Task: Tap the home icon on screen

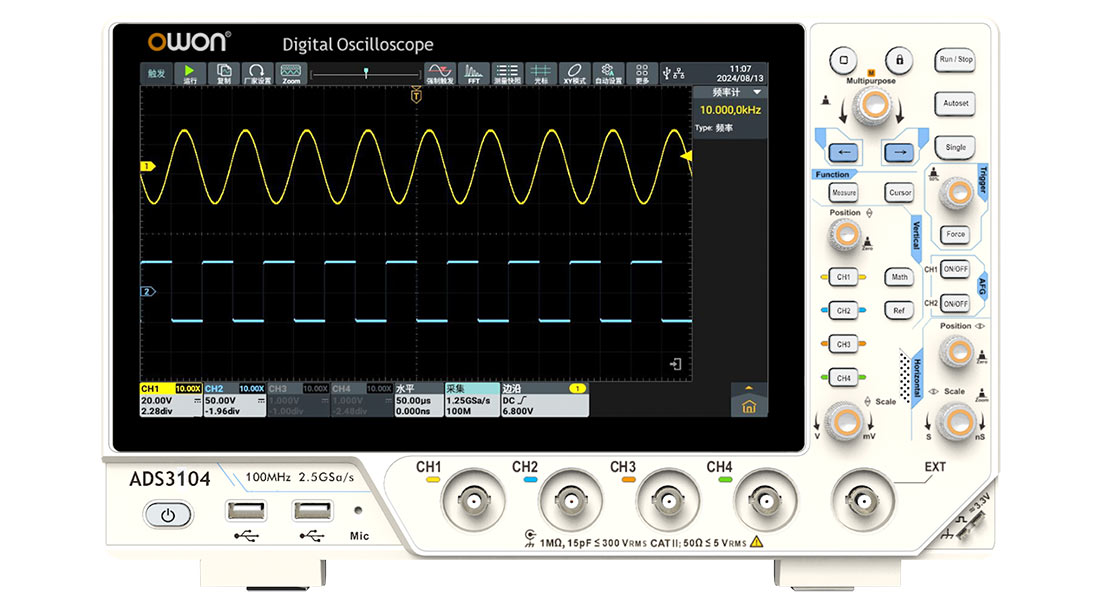Action: coord(749,407)
